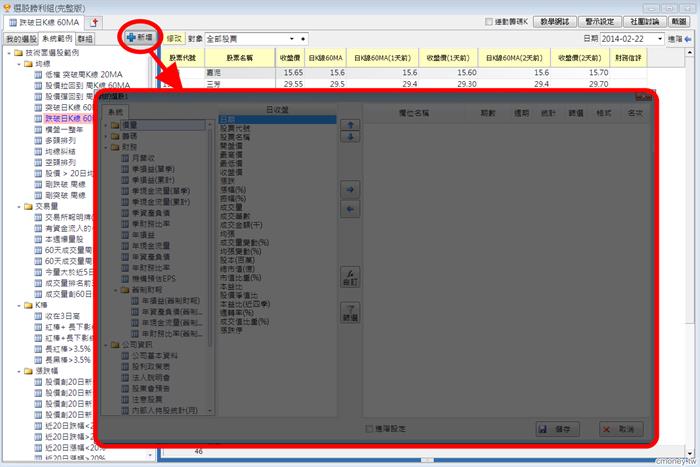Select 收盤價 in the 日收盤 field list
Viewport: 700px width, 467px height.
[x=231, y=172]
